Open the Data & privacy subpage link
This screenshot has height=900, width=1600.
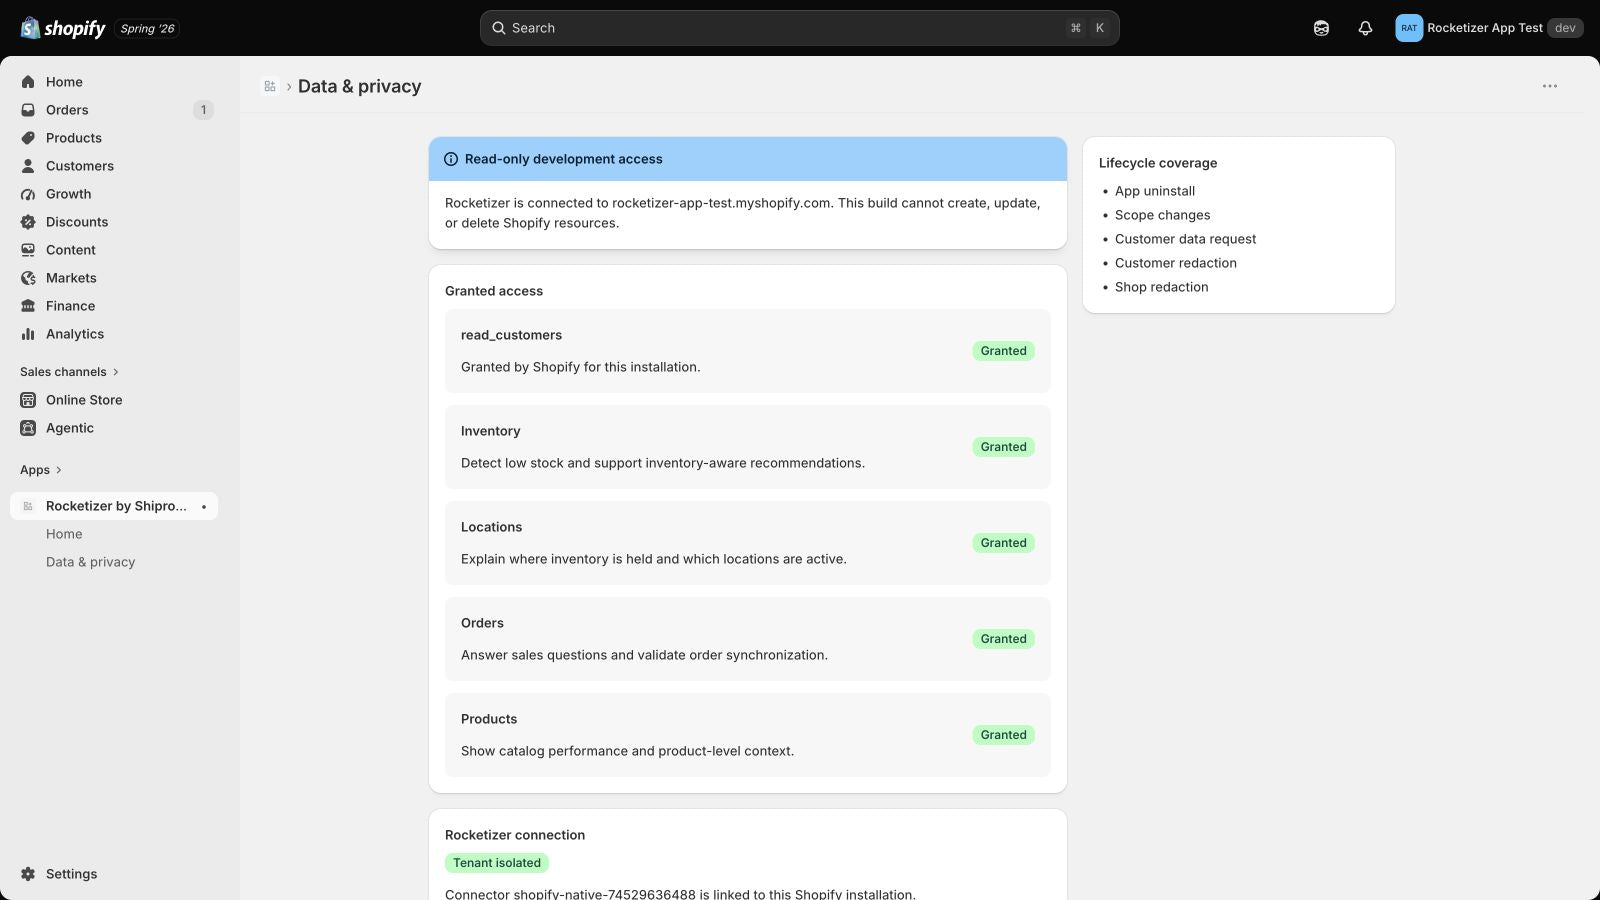click(90, 562)
